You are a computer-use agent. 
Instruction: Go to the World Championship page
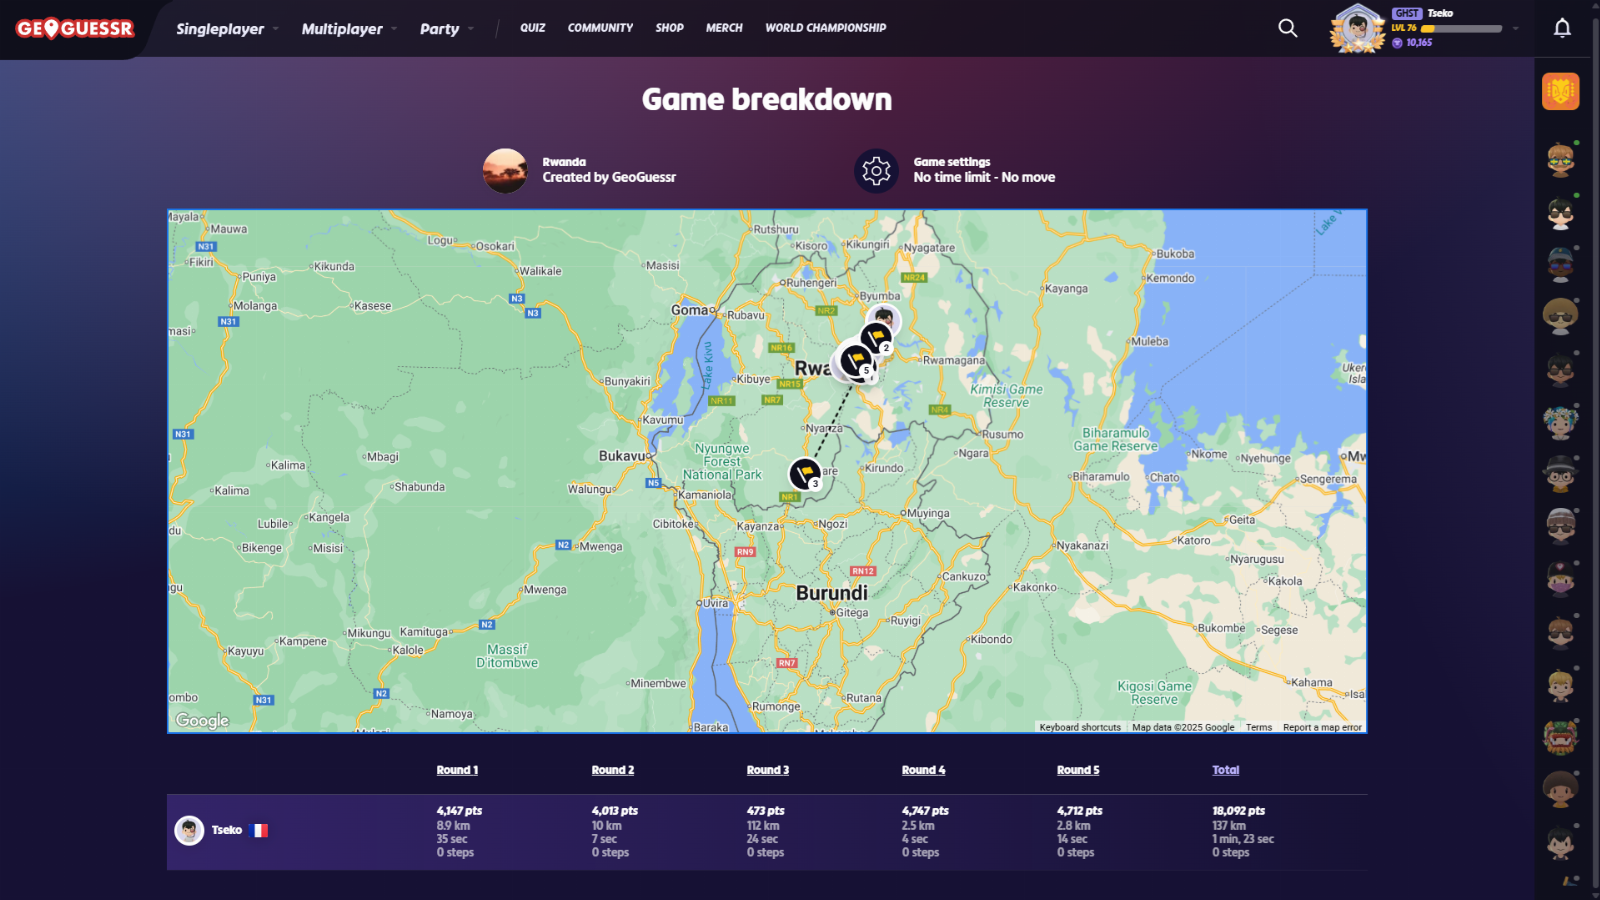pos(825,28)
